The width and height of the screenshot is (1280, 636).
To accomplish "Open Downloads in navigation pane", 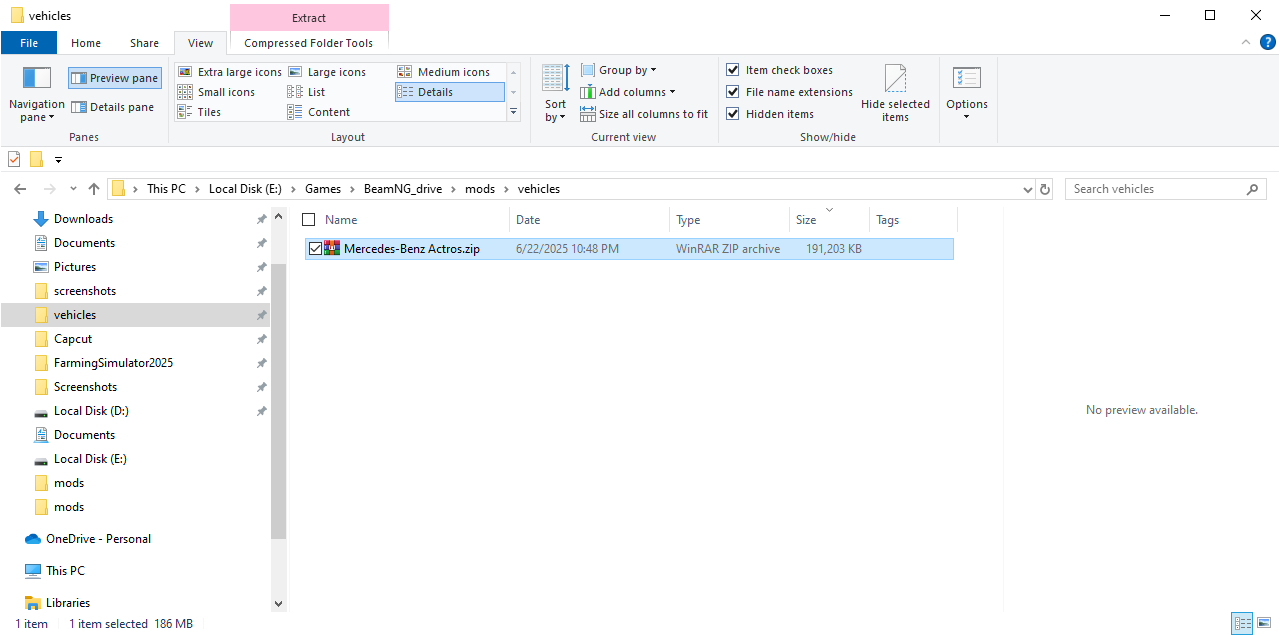I will (83, 219).
